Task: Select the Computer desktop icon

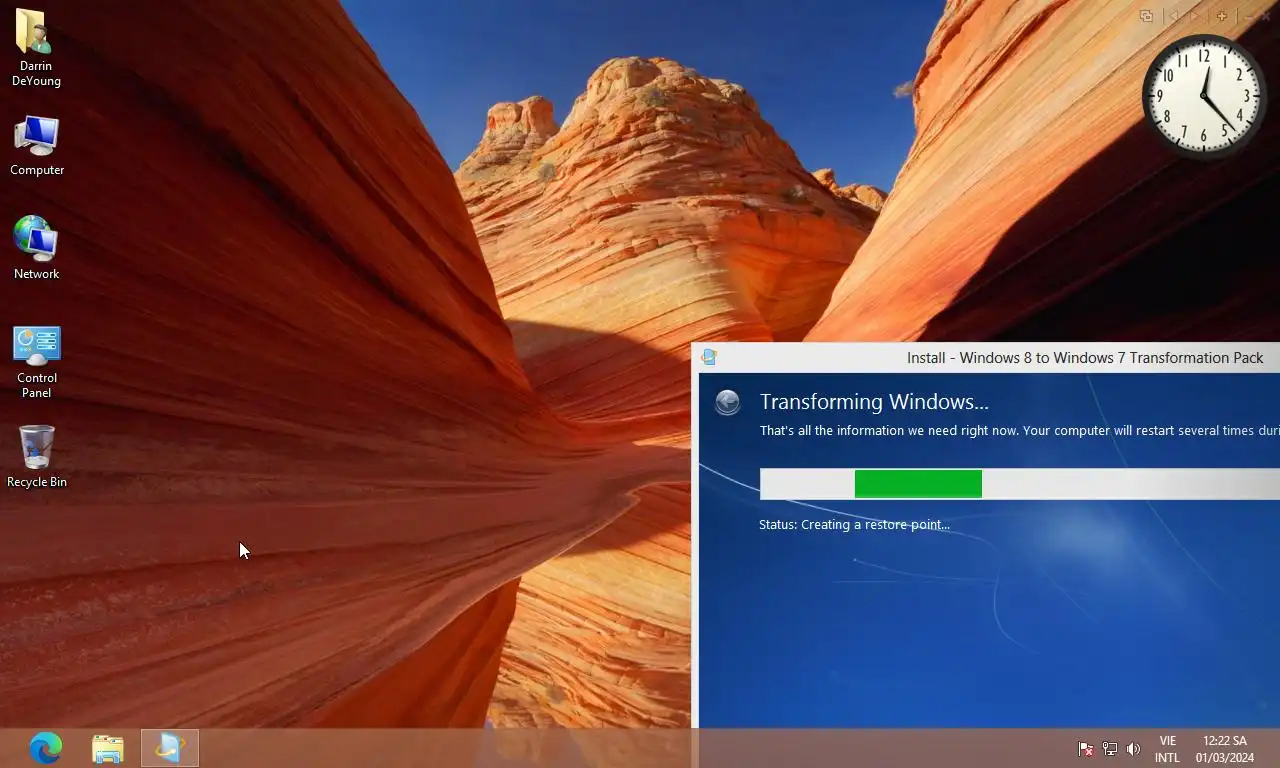Action: pyautogui.click(x=37, y=146)
